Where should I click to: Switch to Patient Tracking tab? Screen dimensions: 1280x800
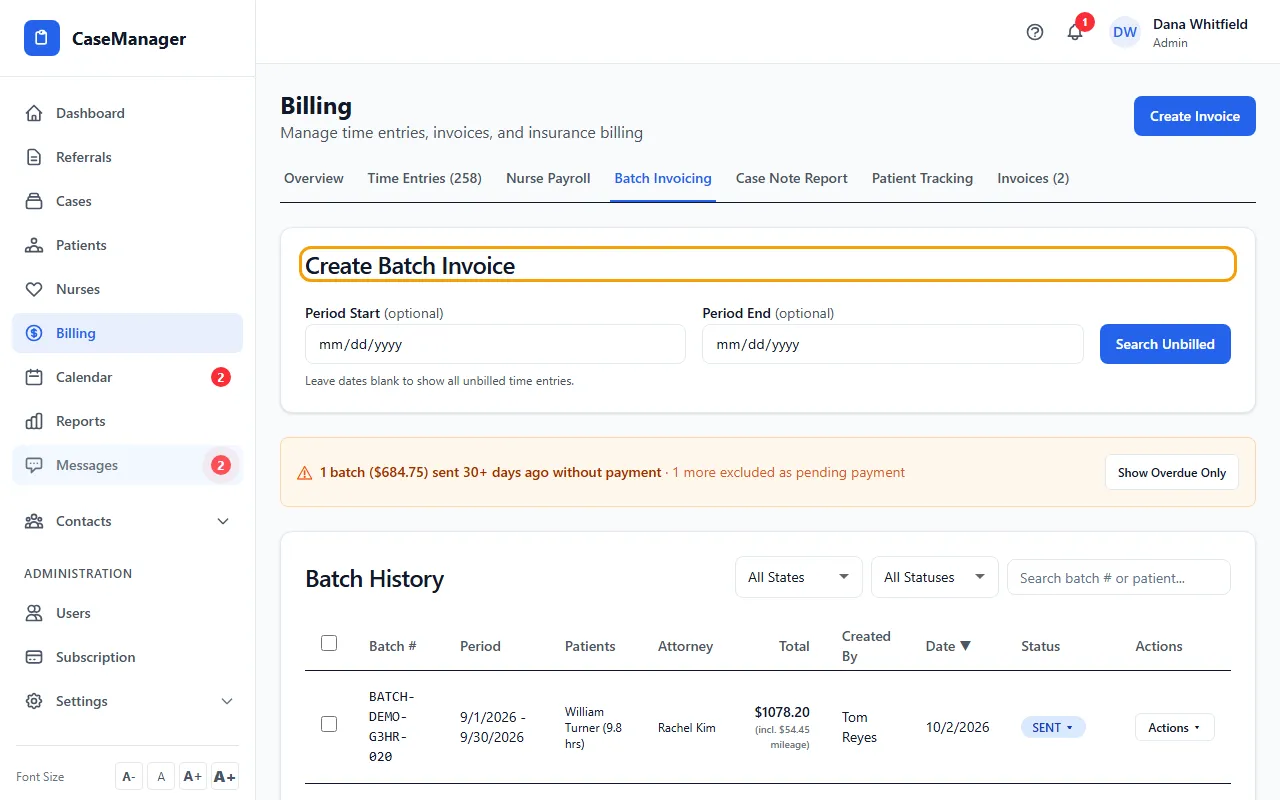click(x=922, y=178)
